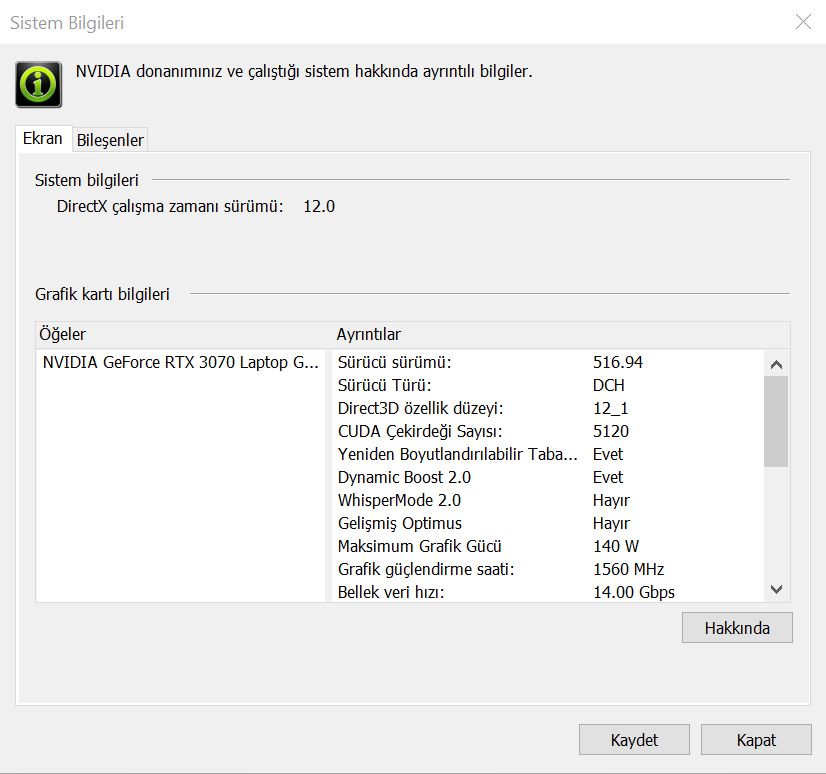Click the Öğeler column header

coord(184,335)
